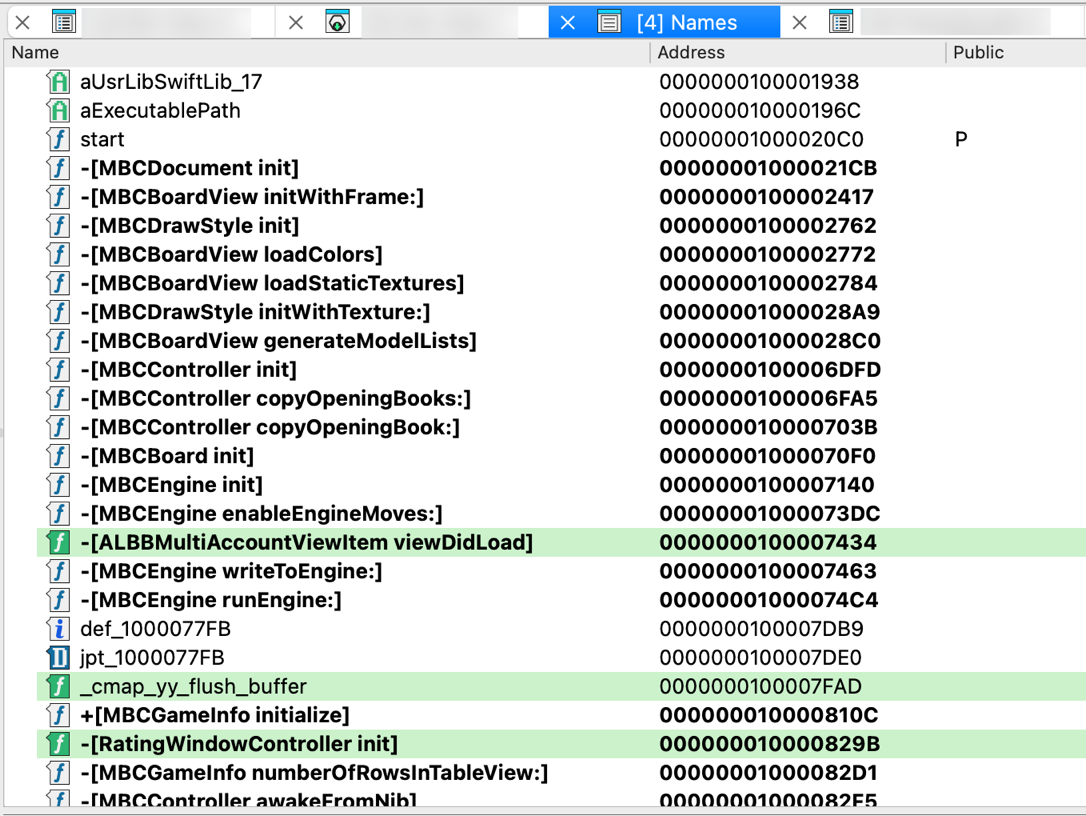The height and width of the screenshot is (816, 1086).
Task: Click the function icon beside start
Action: pyautogui.click(x=59, y=140)
